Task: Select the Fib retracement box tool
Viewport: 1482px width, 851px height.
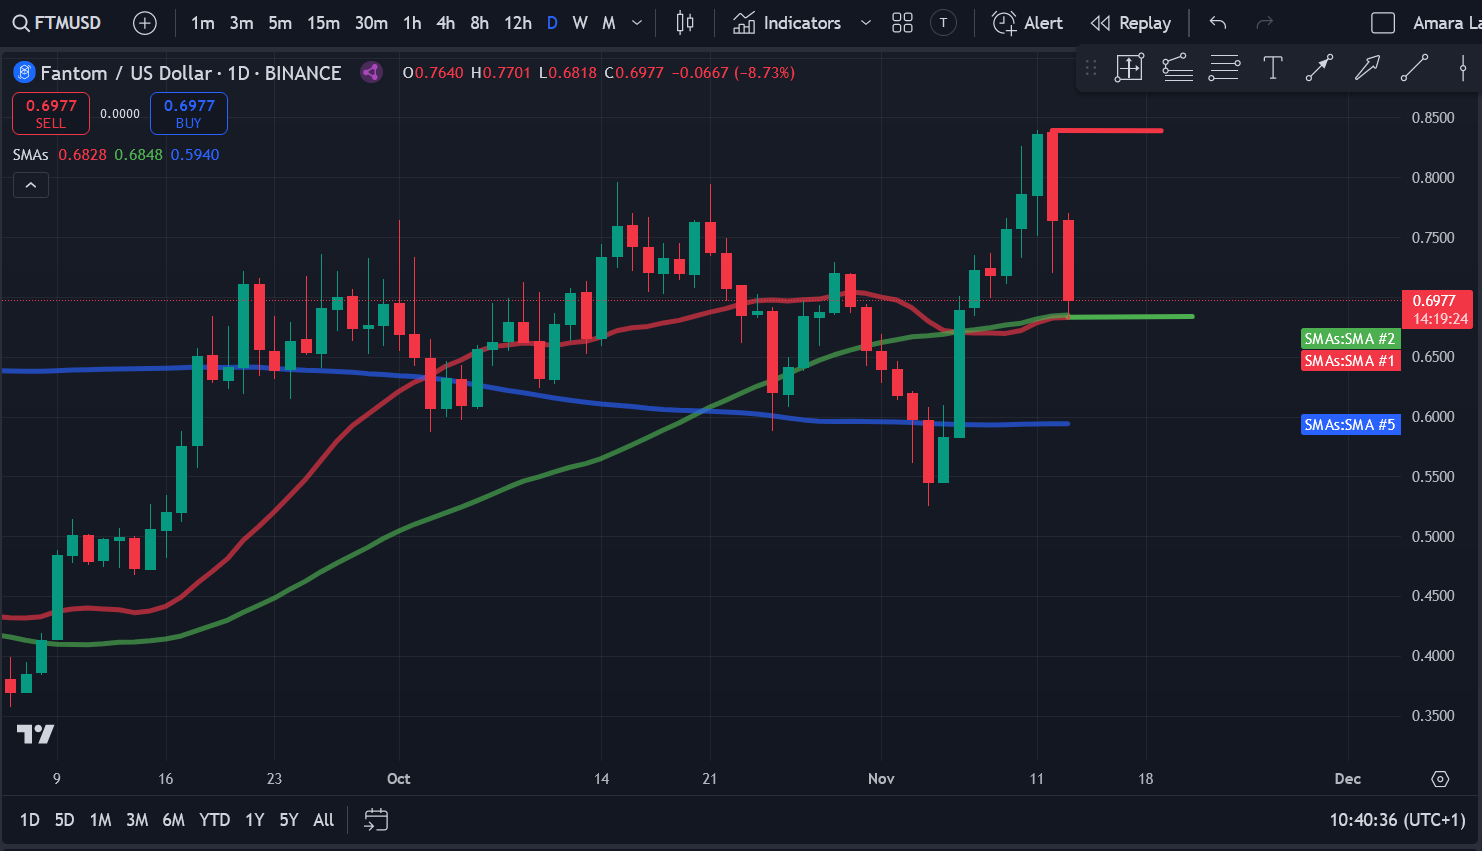Action: click(1129, 68)
